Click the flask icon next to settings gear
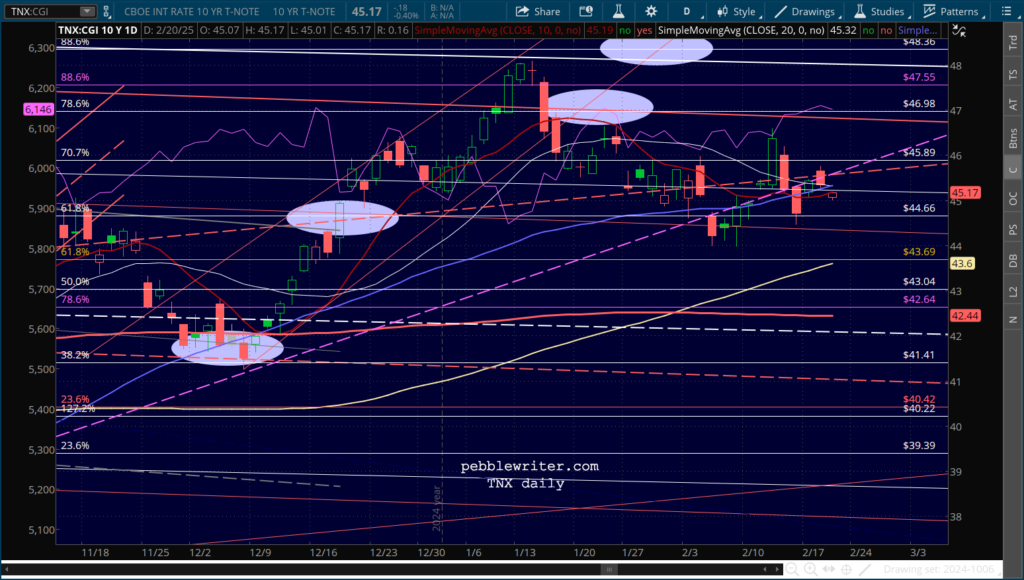Screen dimensions: 1024x580 pyautogui.click(x=618, y=11)
